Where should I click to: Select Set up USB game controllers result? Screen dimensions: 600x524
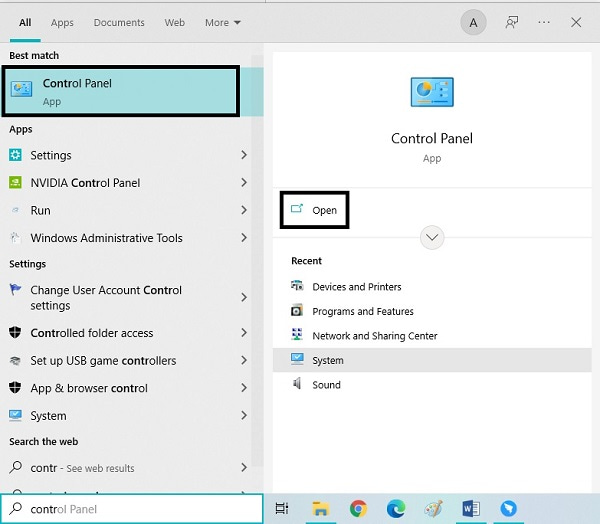click(103, 360)
